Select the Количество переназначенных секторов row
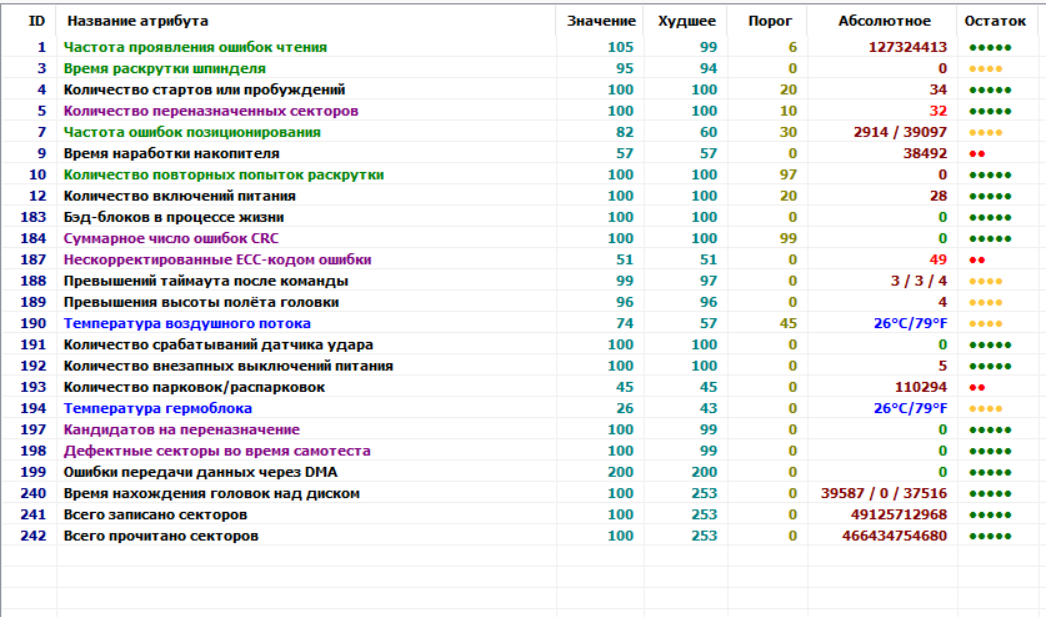The image size is (1046, 617). tap(210, 111)
